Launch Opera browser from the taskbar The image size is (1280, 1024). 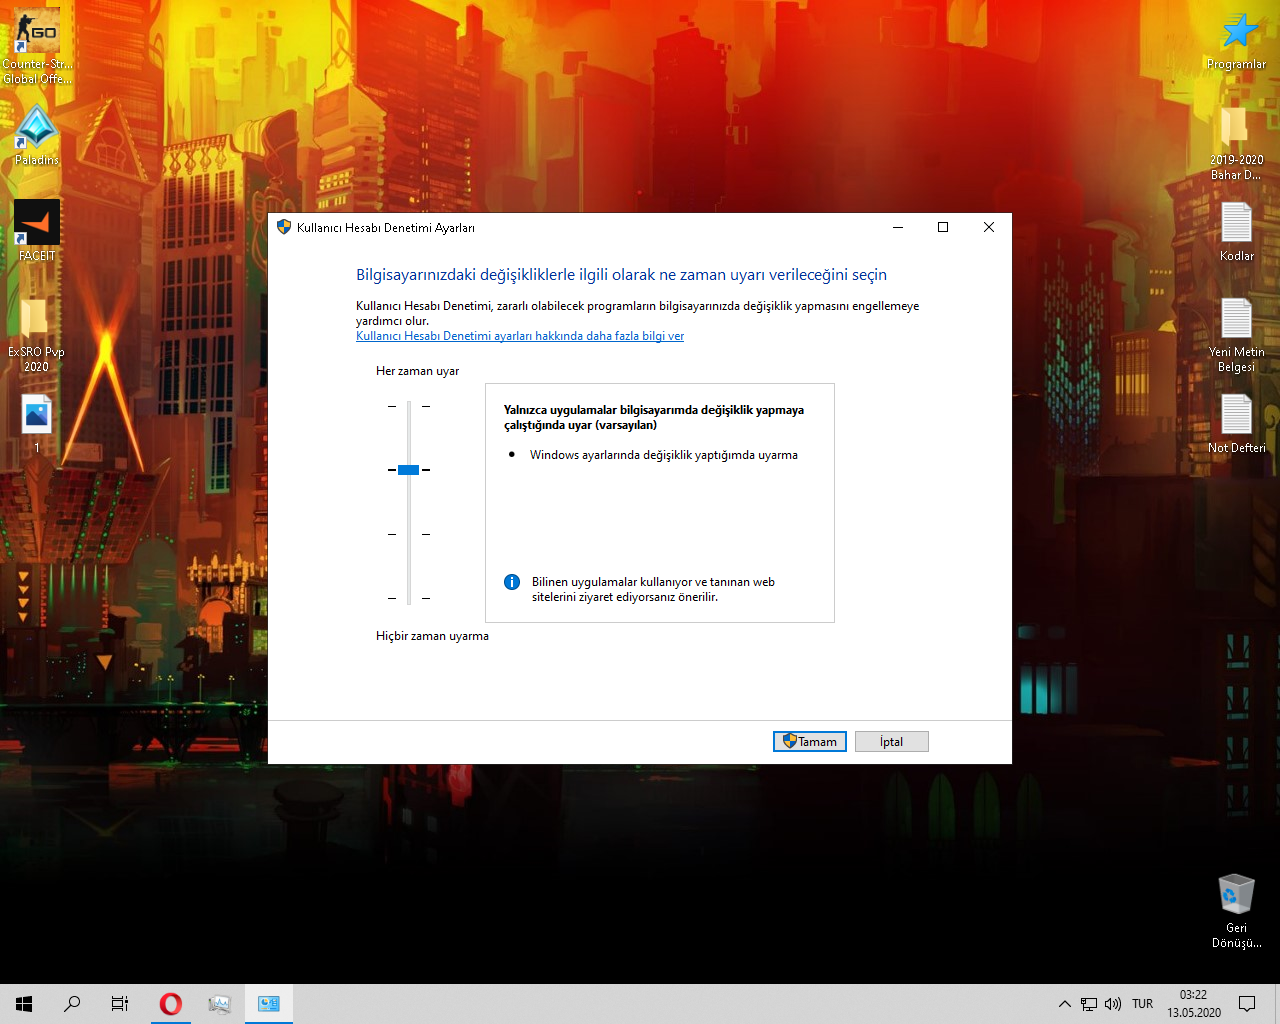pos(171,1004)
